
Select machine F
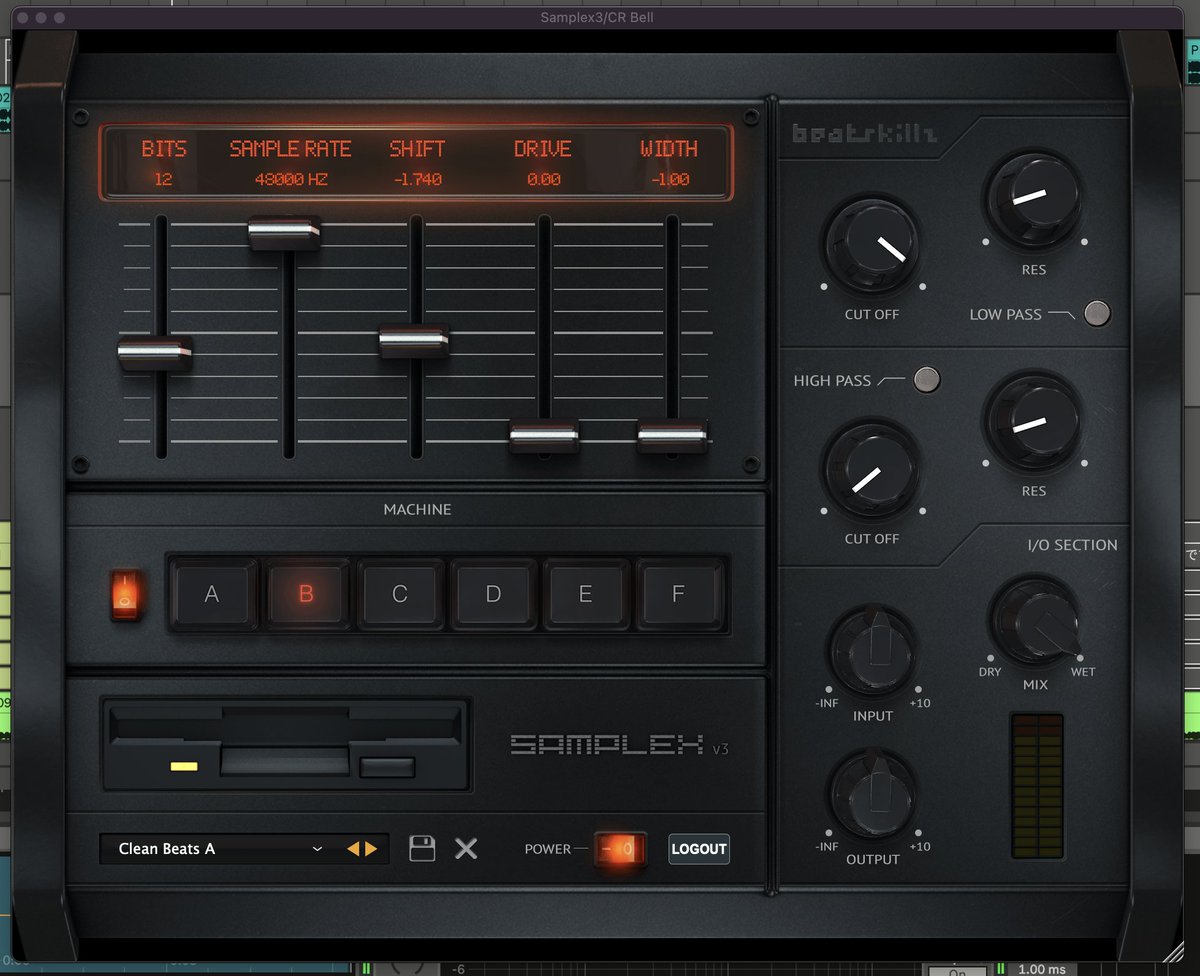[x=678, y=594]
